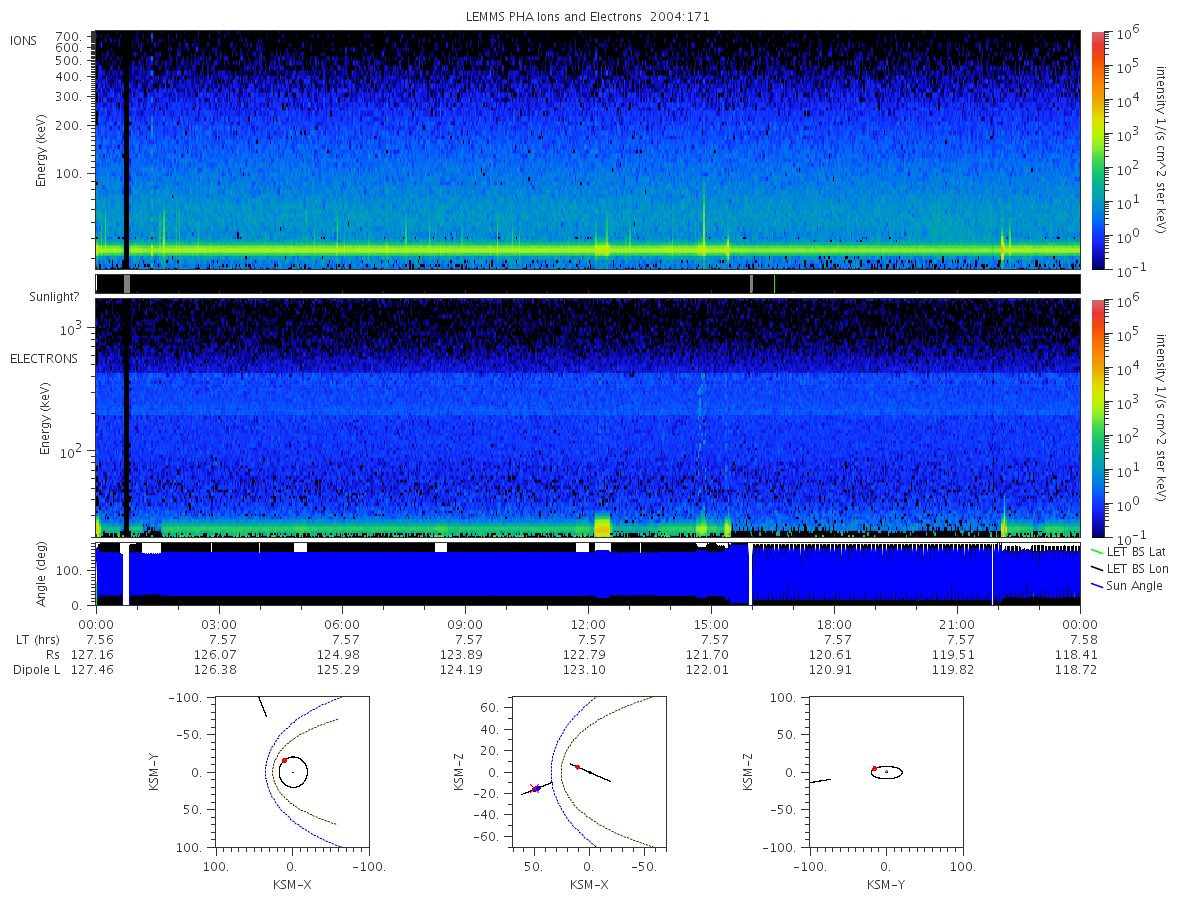
Task: Click the white gap near 16:00 in angle panel
Action: click(750, 574)
